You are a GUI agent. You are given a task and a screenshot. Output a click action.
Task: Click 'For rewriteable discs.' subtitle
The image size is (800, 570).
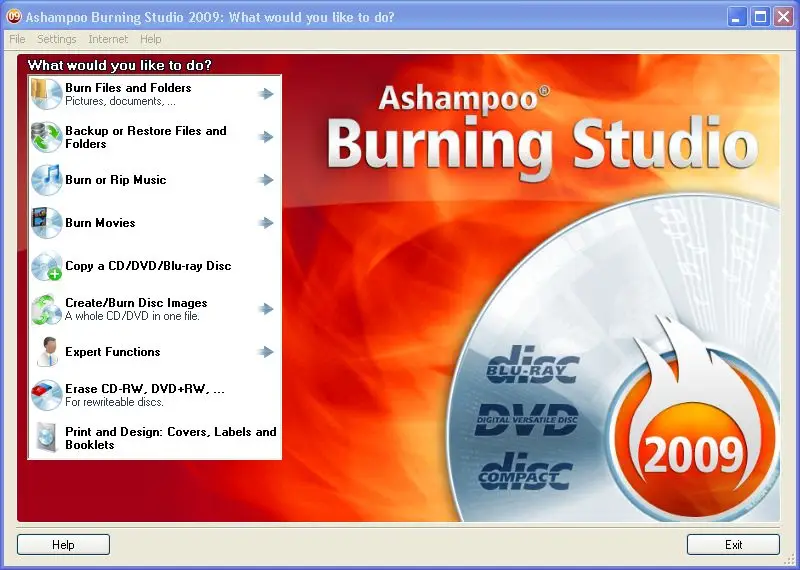[114, 402]
